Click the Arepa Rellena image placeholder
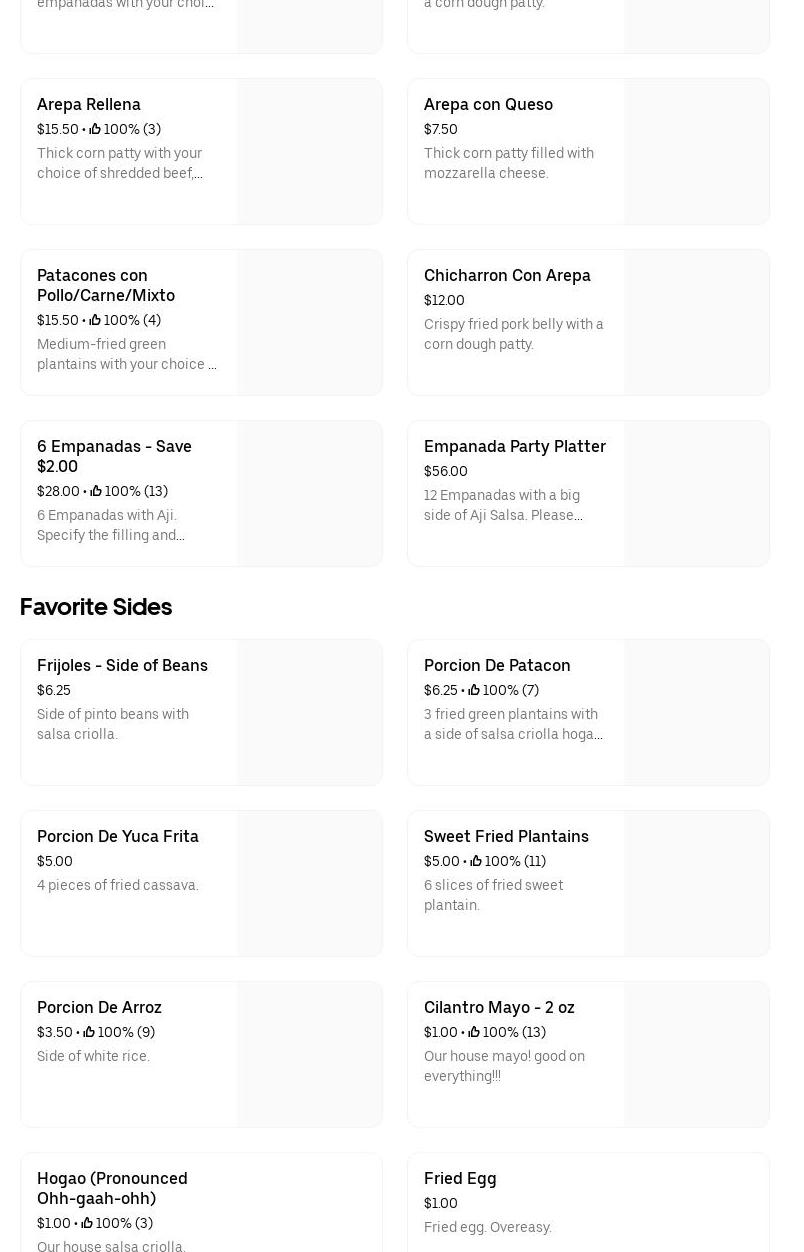804x1252 pixels. click(x=309, y=152)
